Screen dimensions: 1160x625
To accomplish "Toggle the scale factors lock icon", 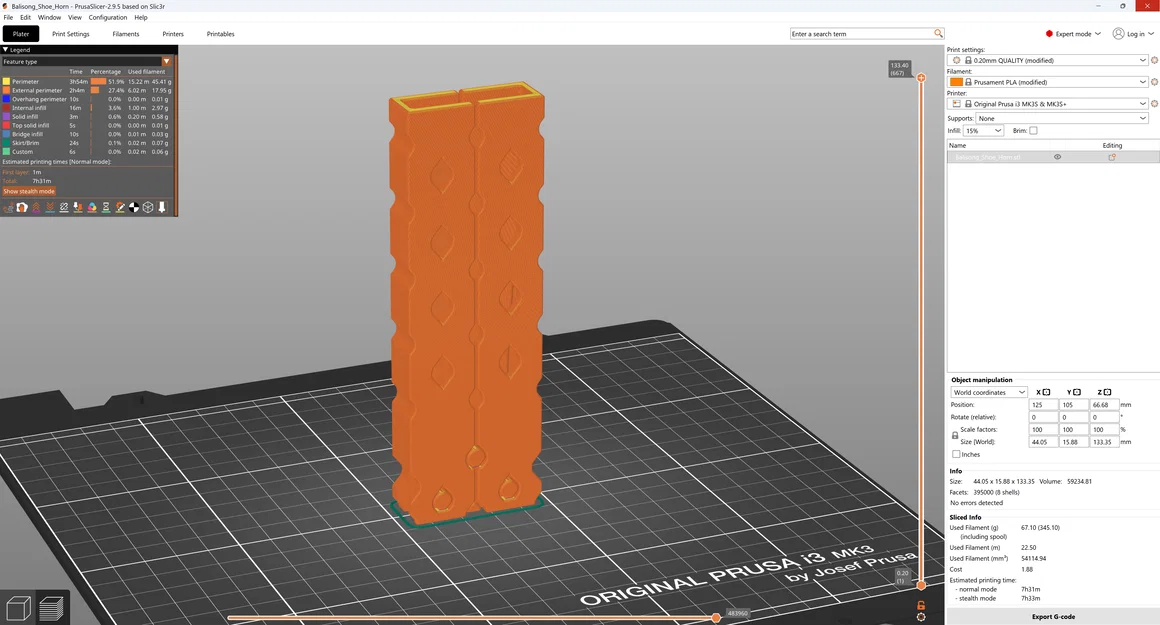I will (955, 436).
